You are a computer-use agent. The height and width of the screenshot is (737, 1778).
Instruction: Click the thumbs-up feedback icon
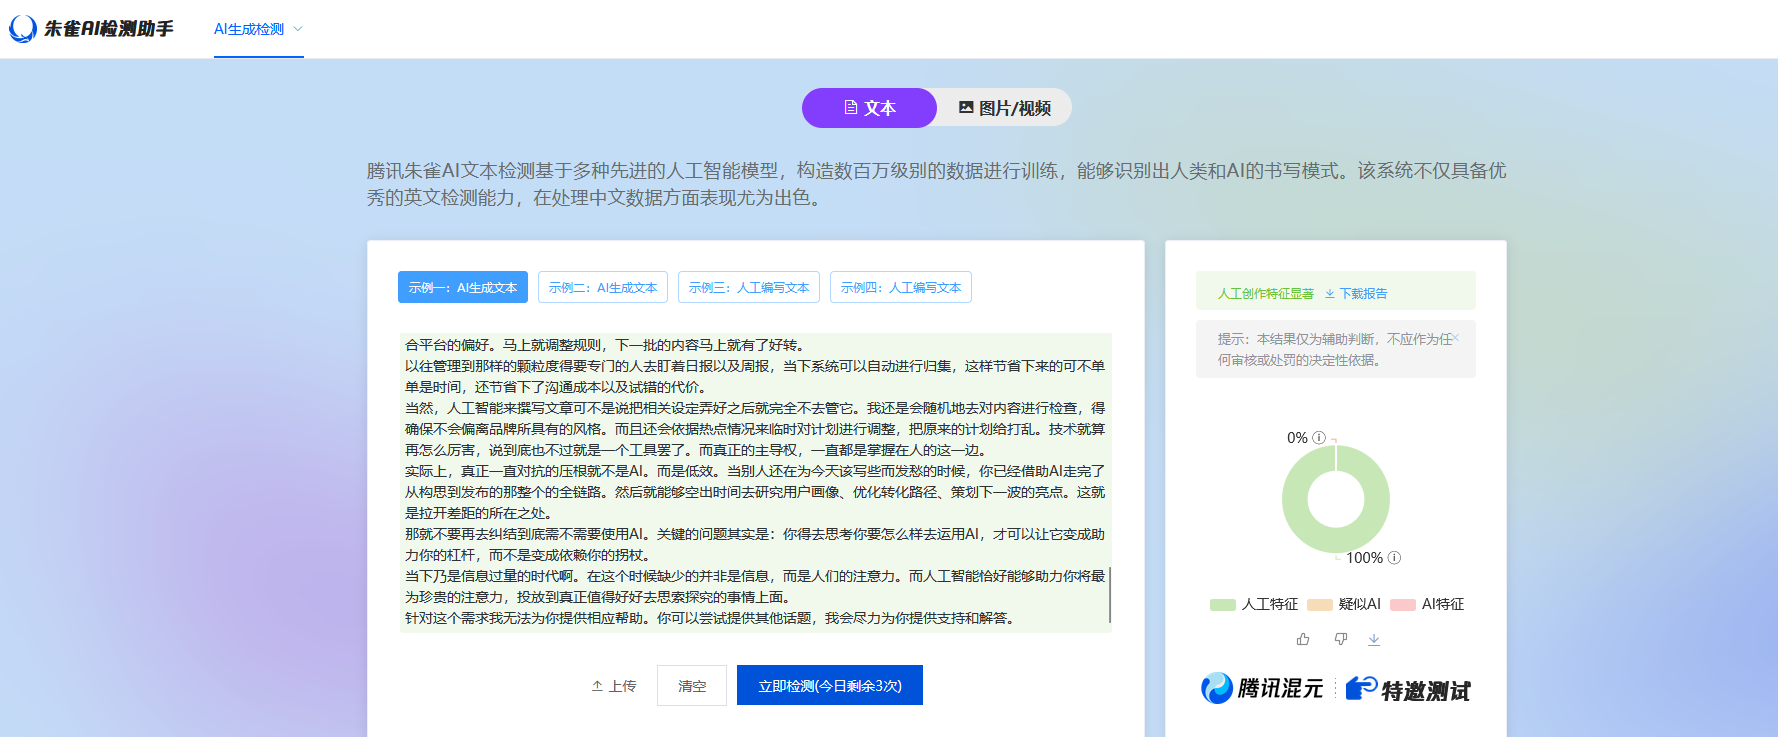[1303, 639]
